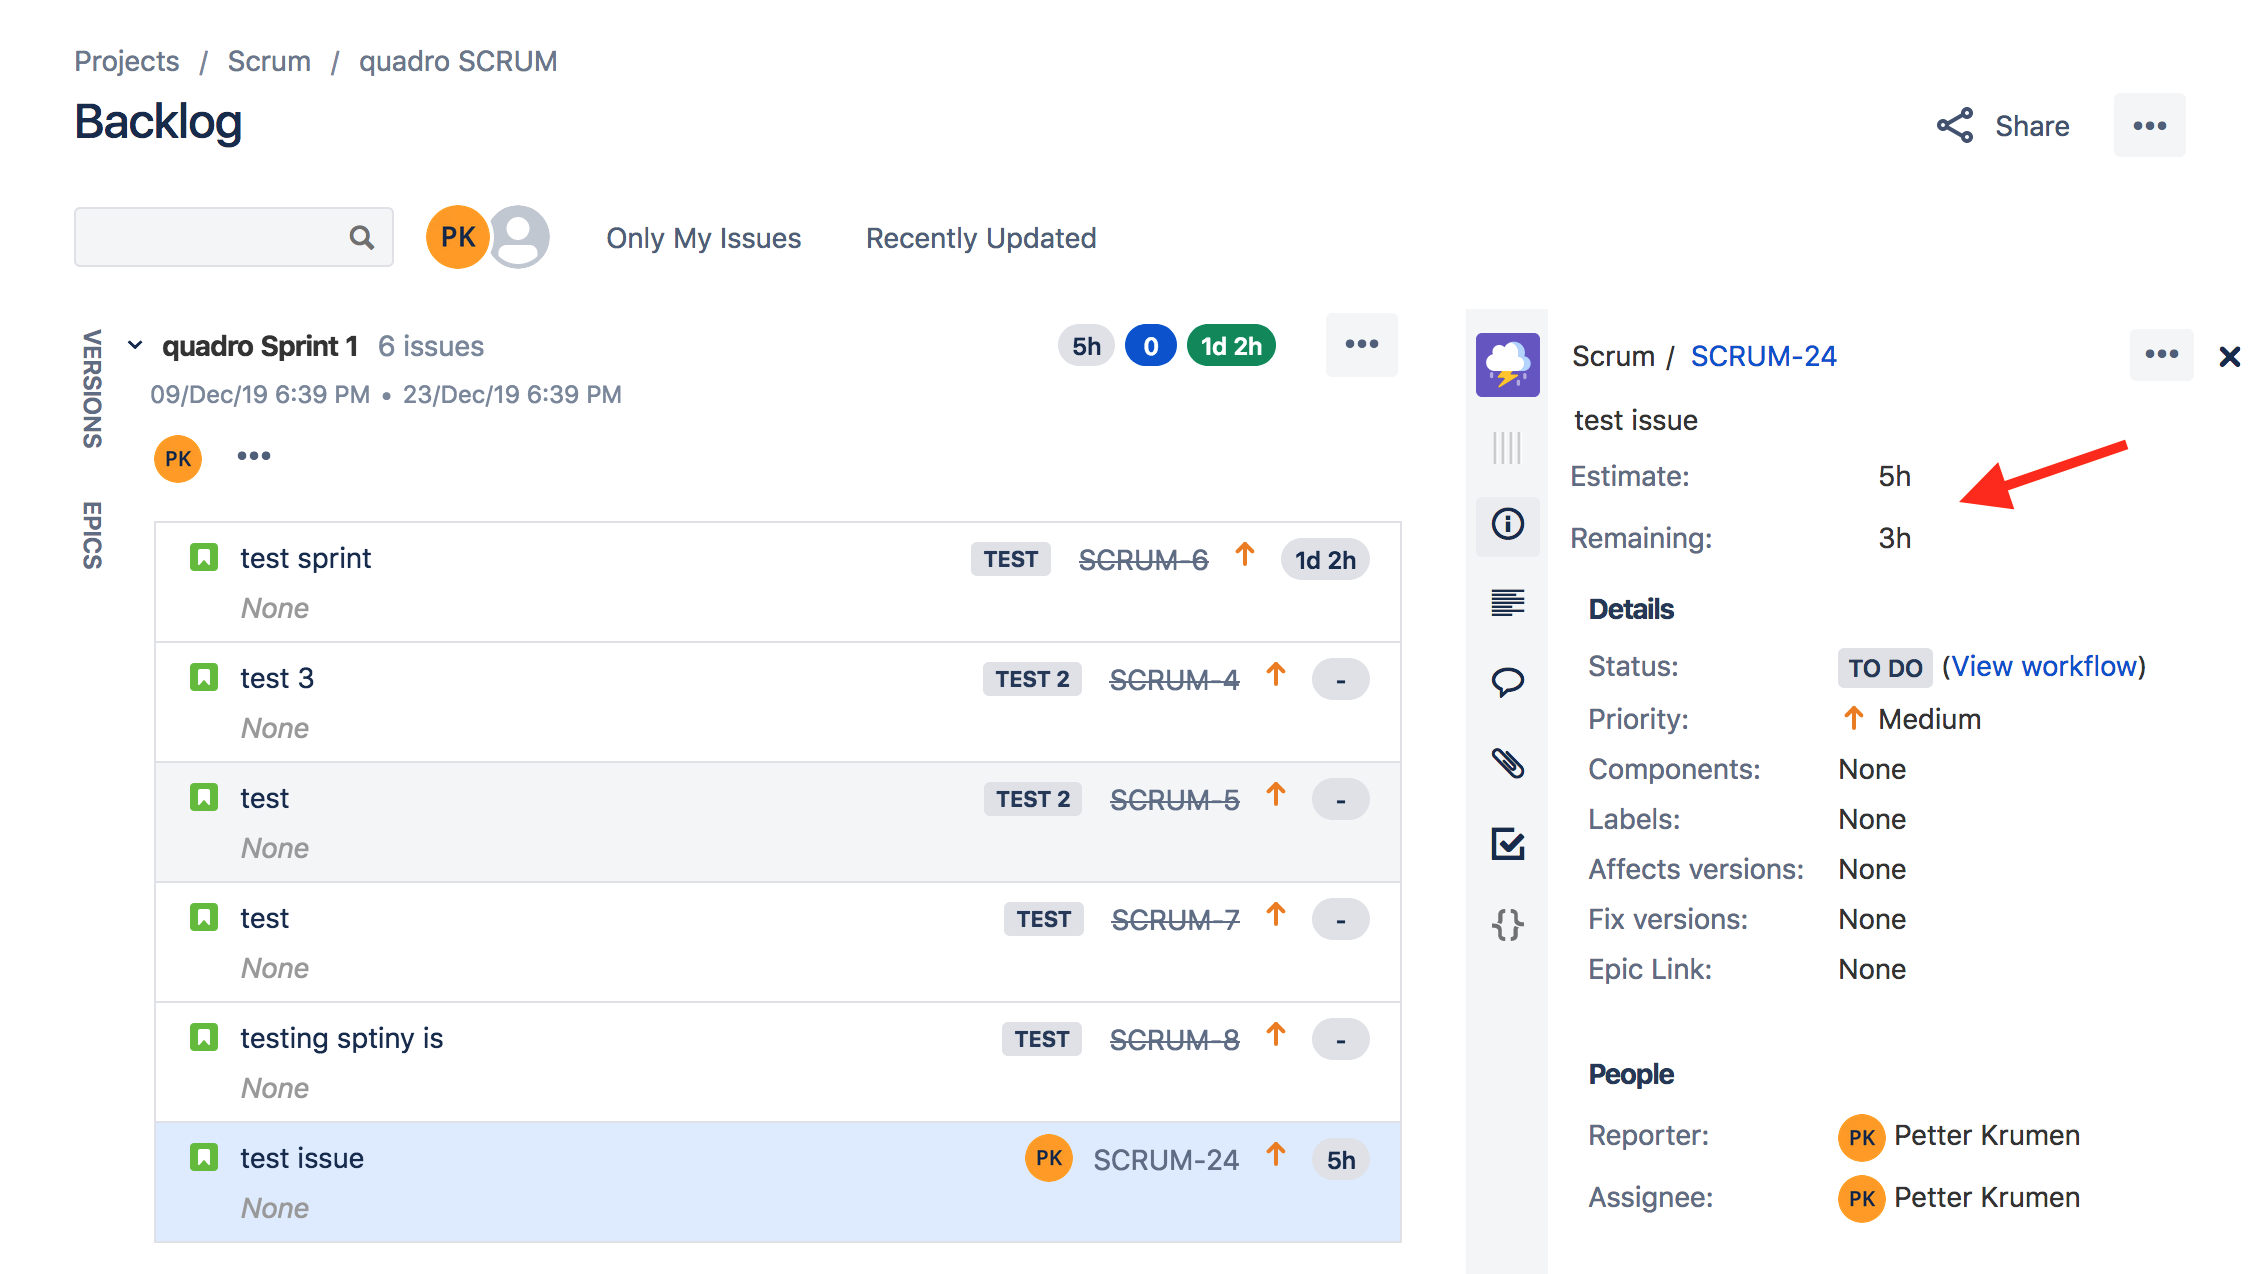
Task: Open the comments speech bubble icon
Action: click(1507, 683)
